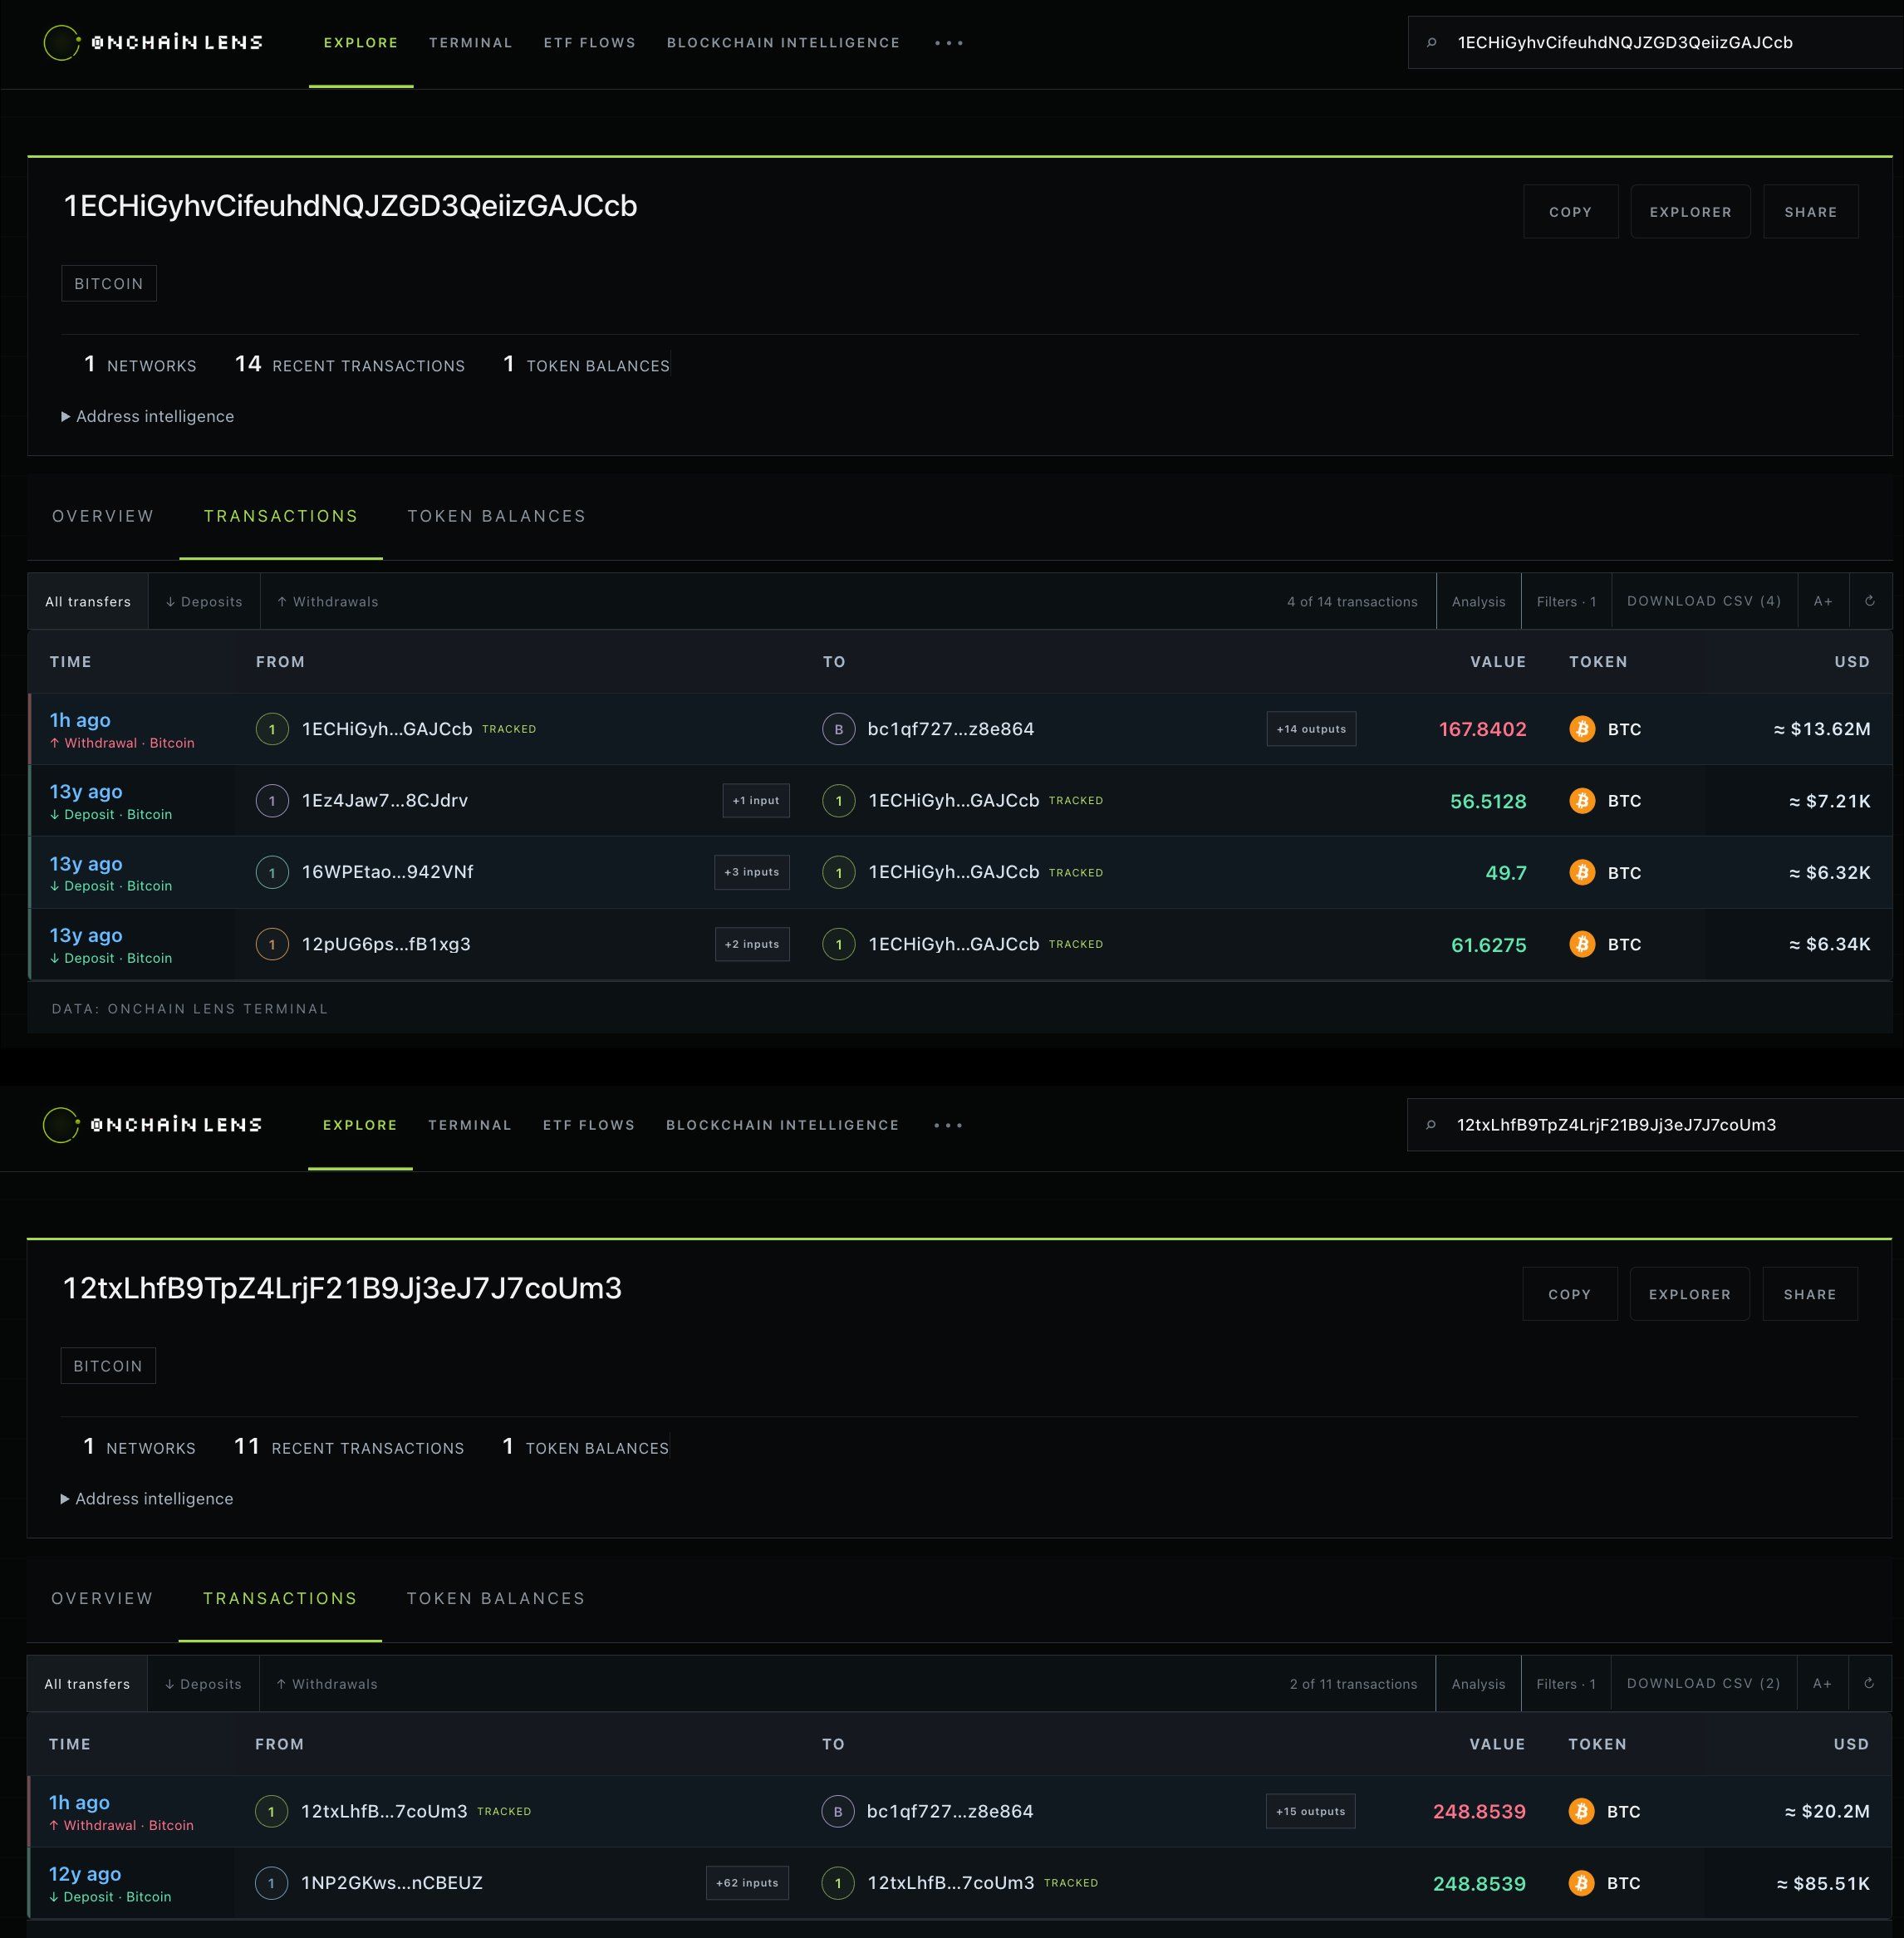Click the Bitcoin token icon in the 61.6275 row
Screen dimensions: 1904x1938
pos(1582,944)
